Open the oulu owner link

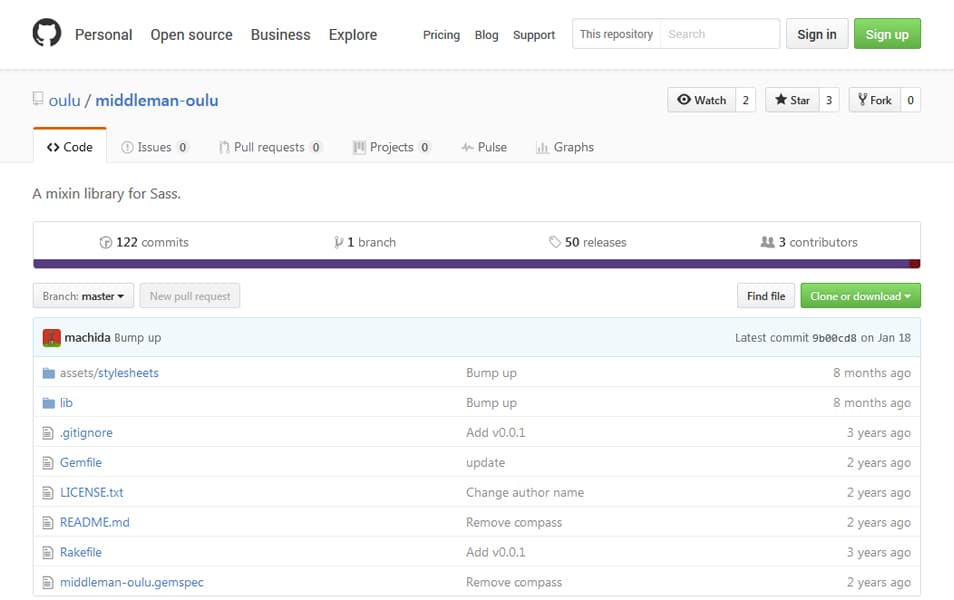pyautogui.click(x=64, y=100)
